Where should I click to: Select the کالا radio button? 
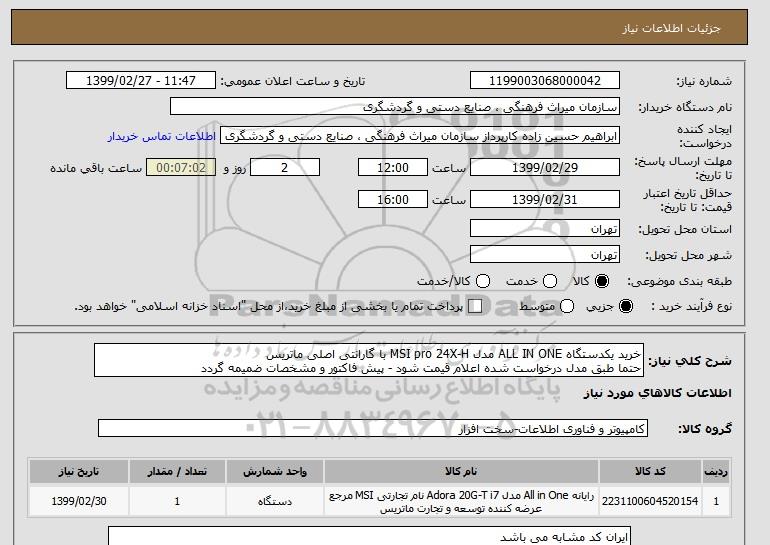[x=602, y=281]
